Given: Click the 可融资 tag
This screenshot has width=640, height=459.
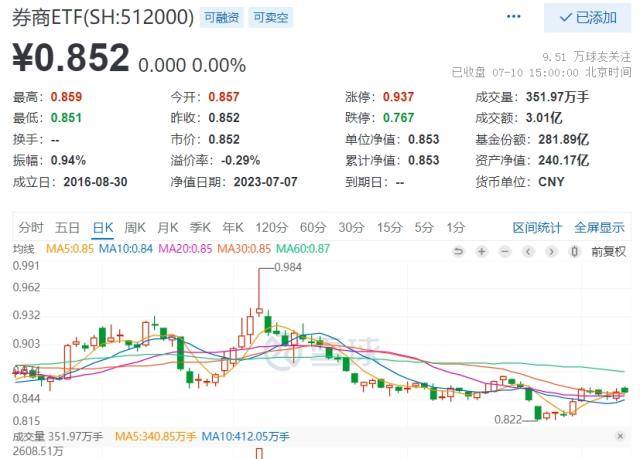Looking at the screenshot, I should pyautogui.click(x=221, y=18).
